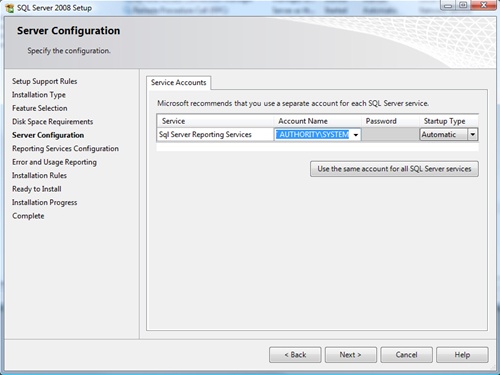Image resolution: width=500 pixels, height=375 pixels.
Task: Click the Back button
Action: [x=295, y=355]
